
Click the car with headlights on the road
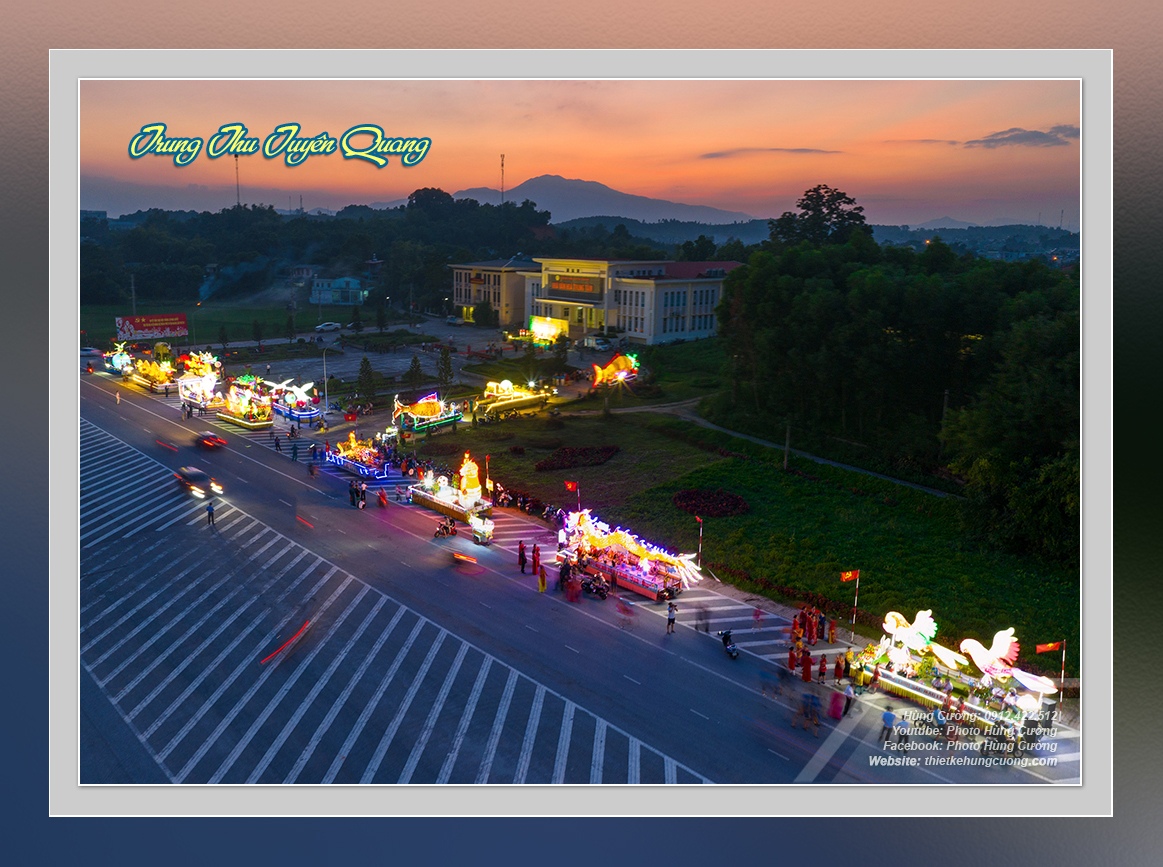[197, 482]
